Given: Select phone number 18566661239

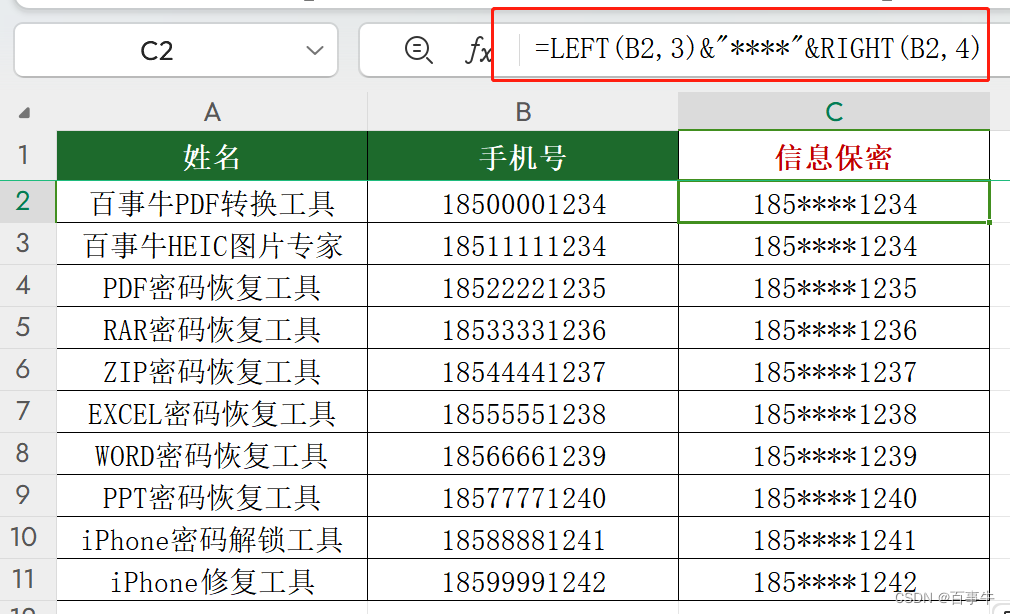Looking at the screenshot, I should click(x=522, y=454).
